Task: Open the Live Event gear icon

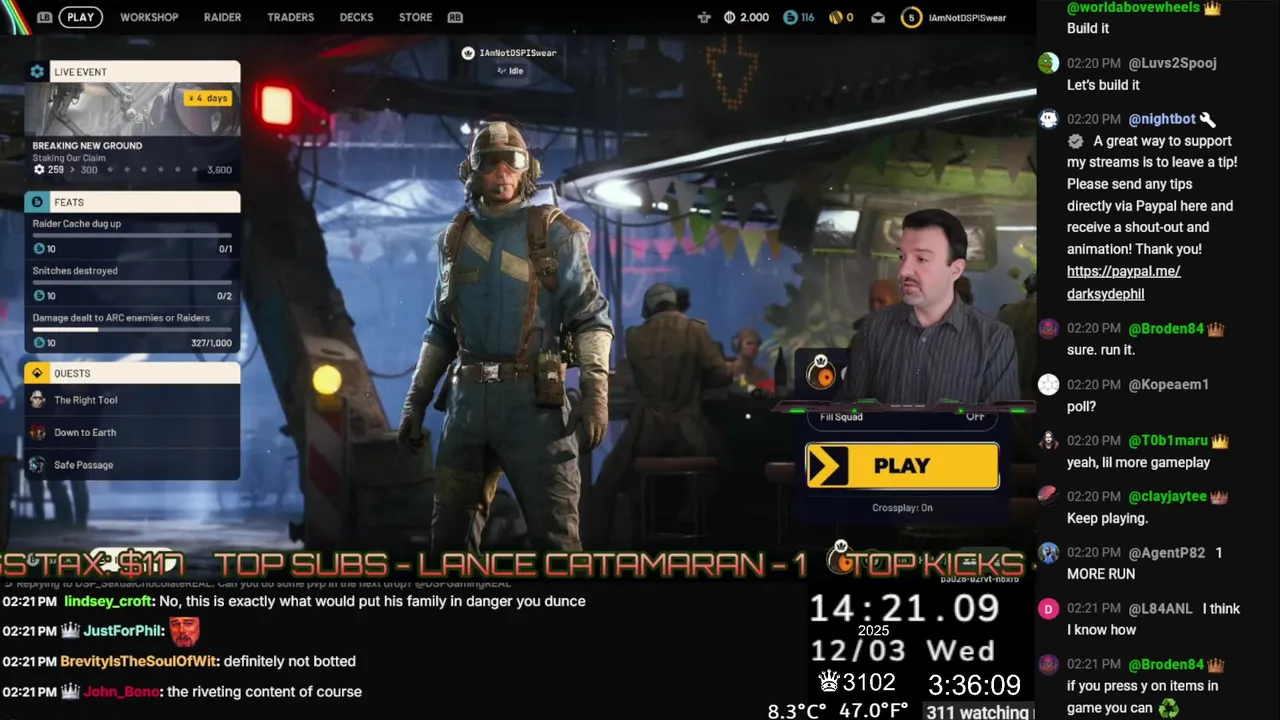Action: pyautogui.click(x=37, y=72)
